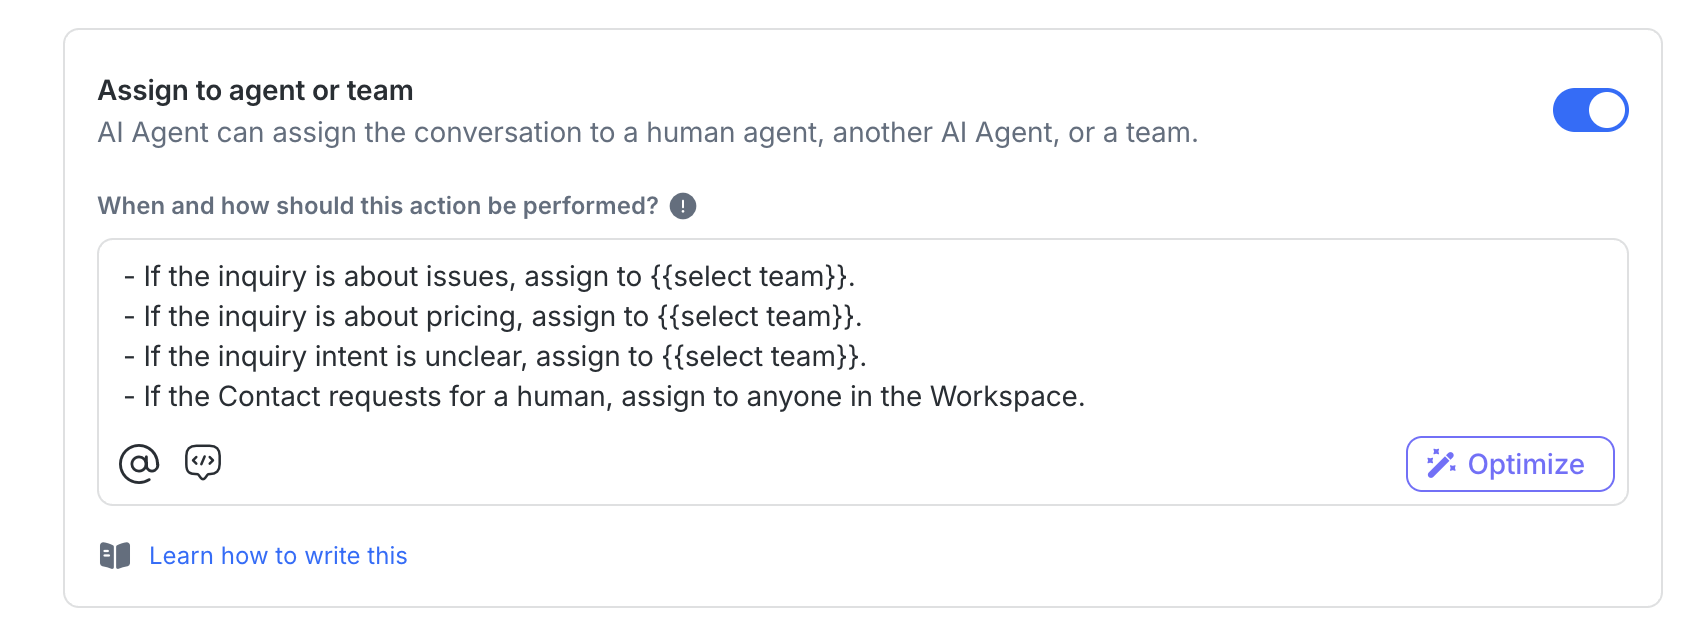Click {{select team}} in the unclear intent line
The image size is (1704, 632).
[761, 357]
